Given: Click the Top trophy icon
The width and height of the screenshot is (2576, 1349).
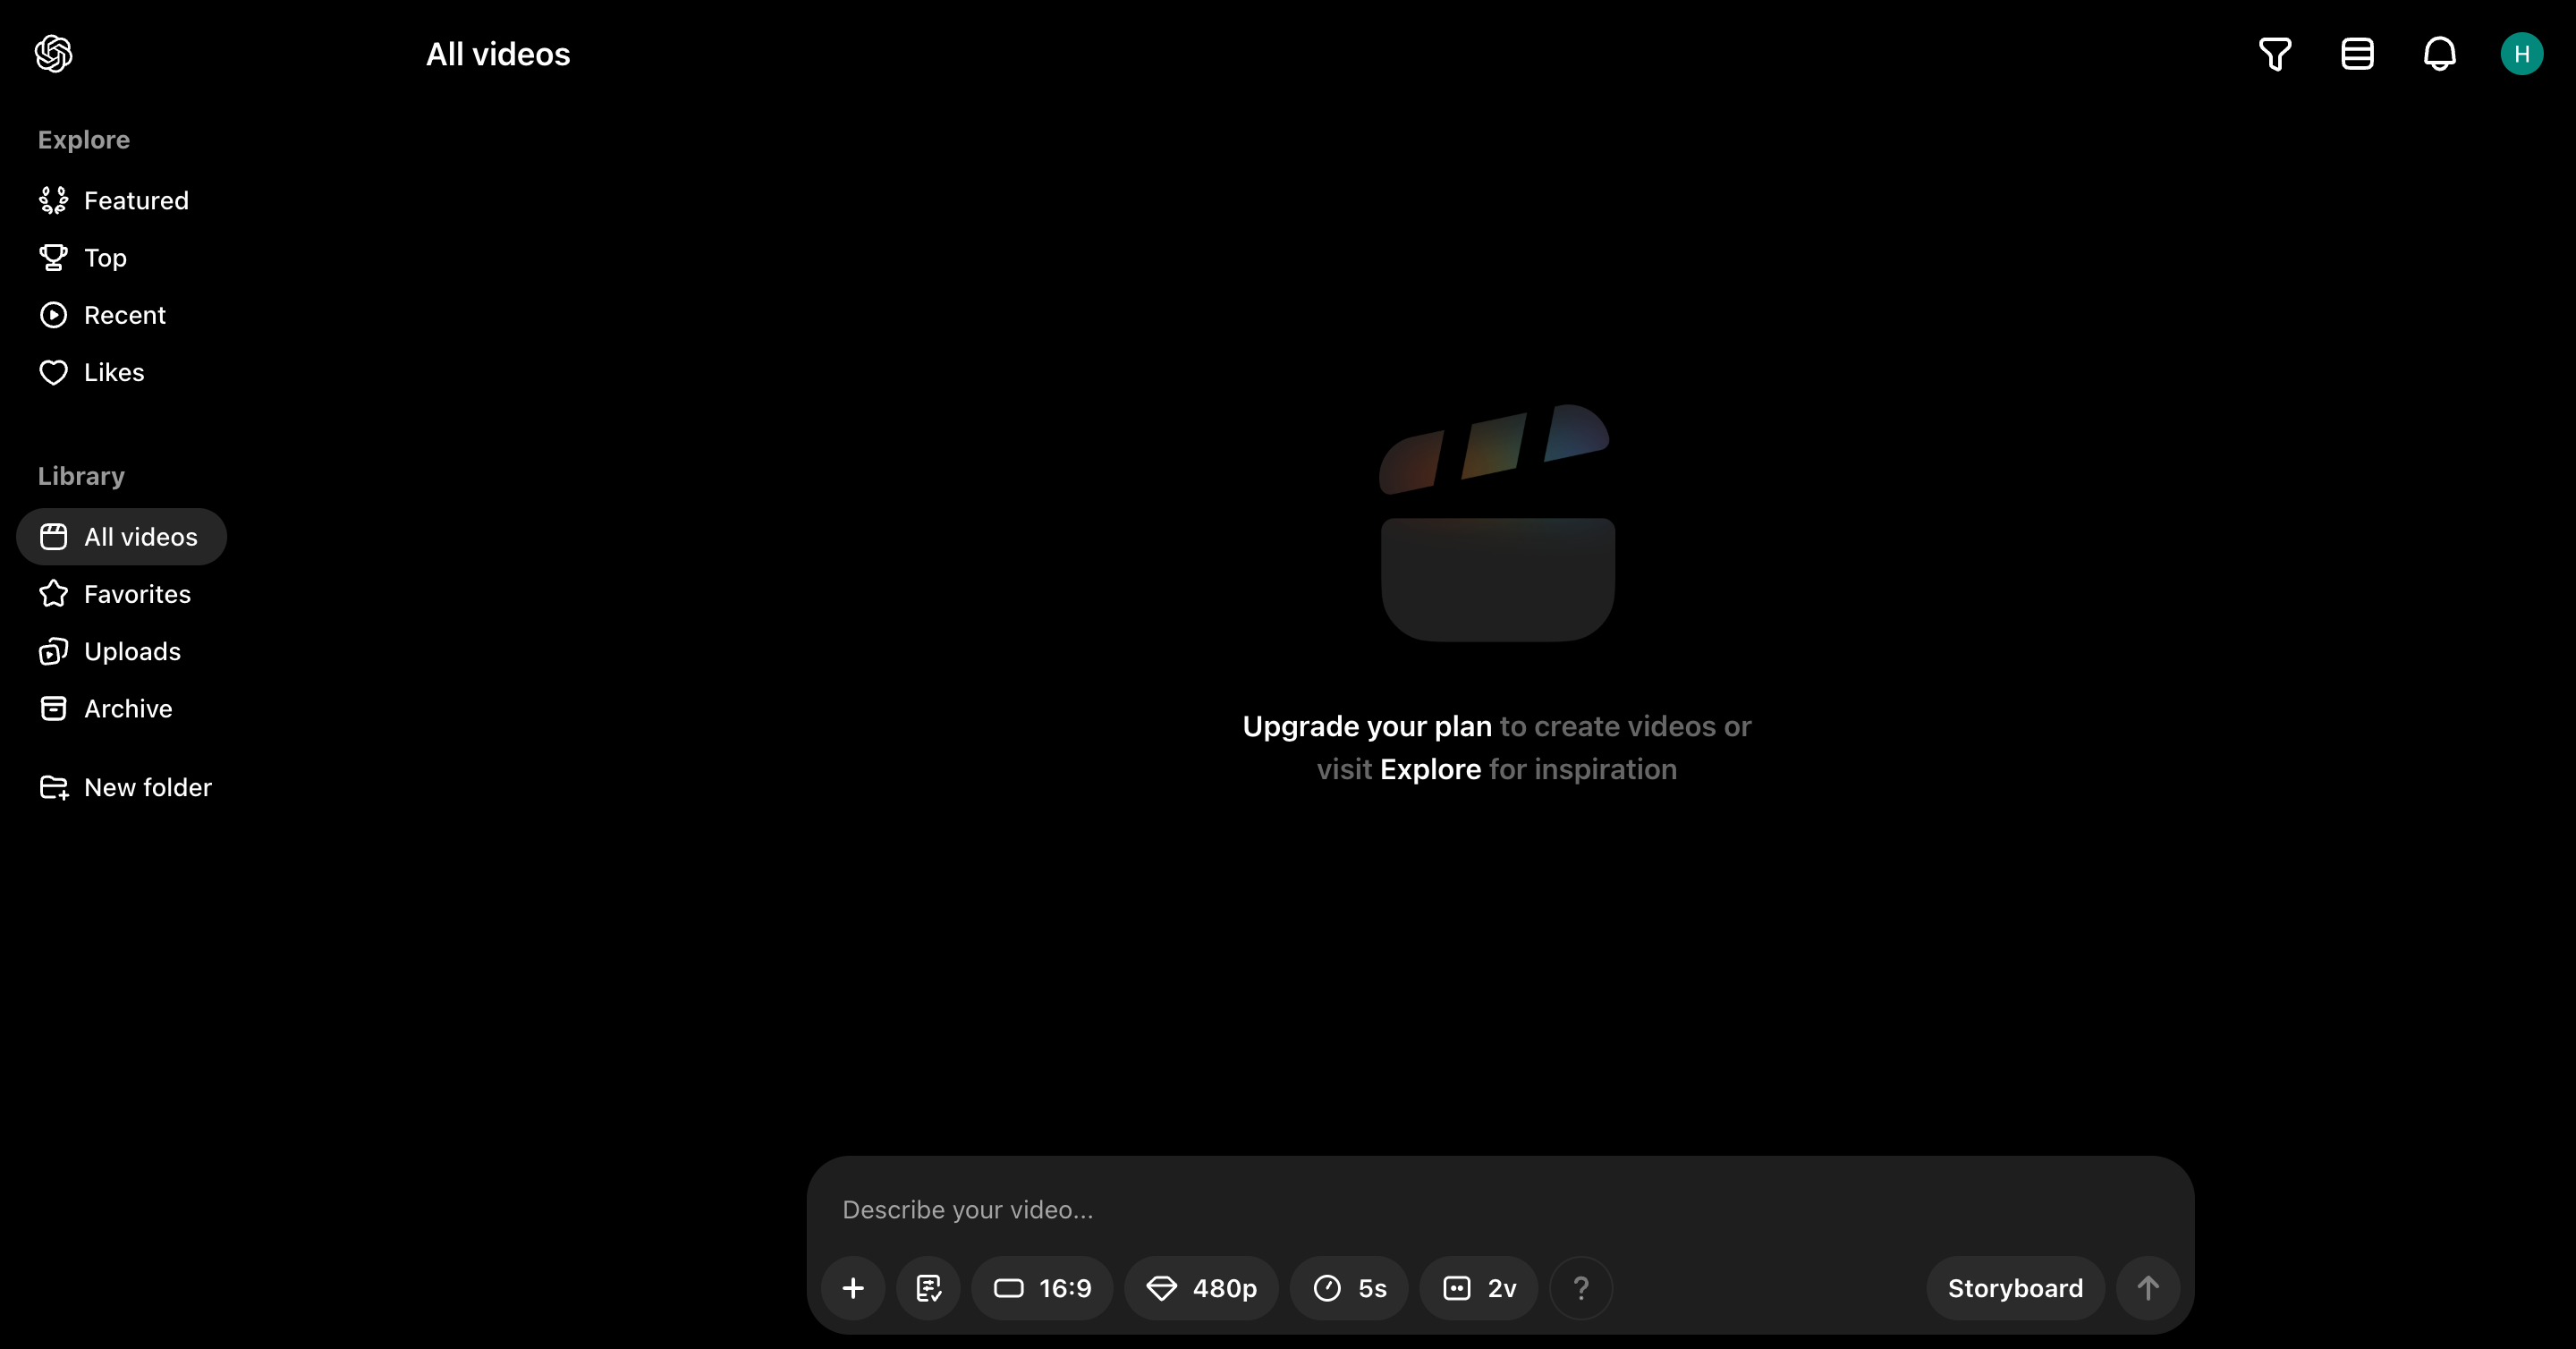Looking at the screenshot, I should (x=53, y=258).
